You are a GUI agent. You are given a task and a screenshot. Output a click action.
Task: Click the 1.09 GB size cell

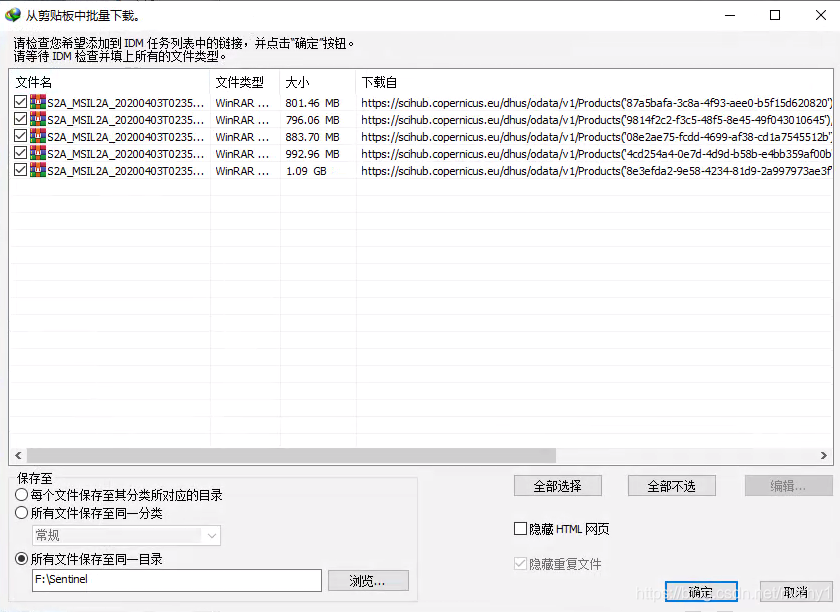pos(306,171)
